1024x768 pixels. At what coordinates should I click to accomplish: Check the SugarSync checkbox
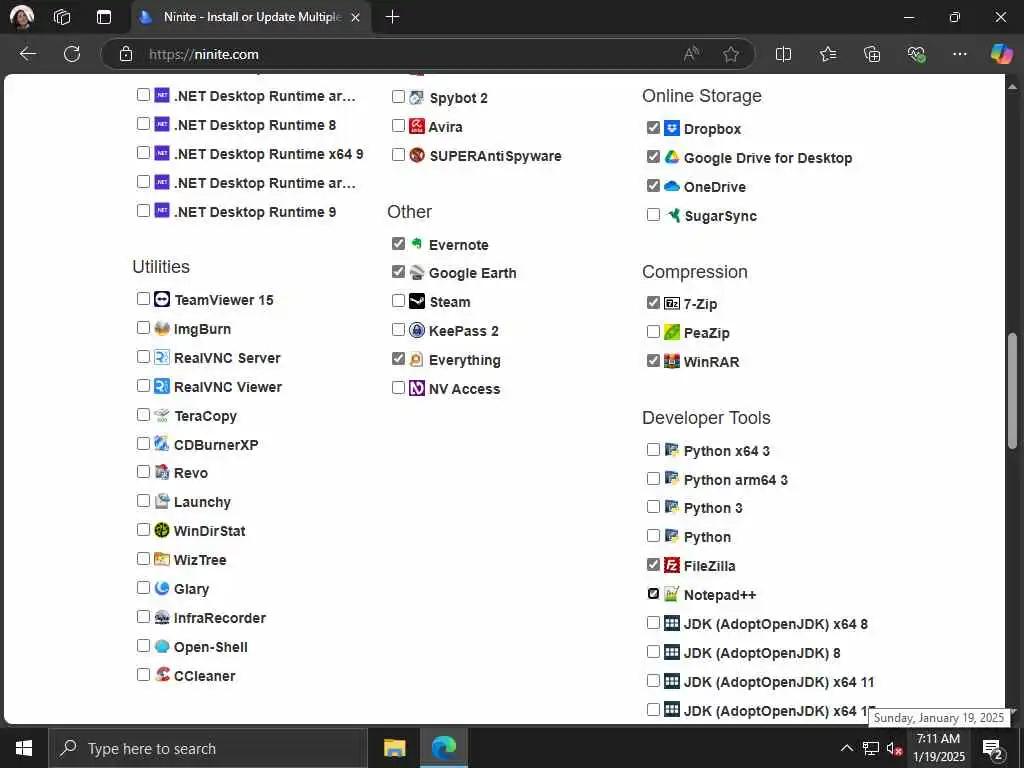[653, 214]
